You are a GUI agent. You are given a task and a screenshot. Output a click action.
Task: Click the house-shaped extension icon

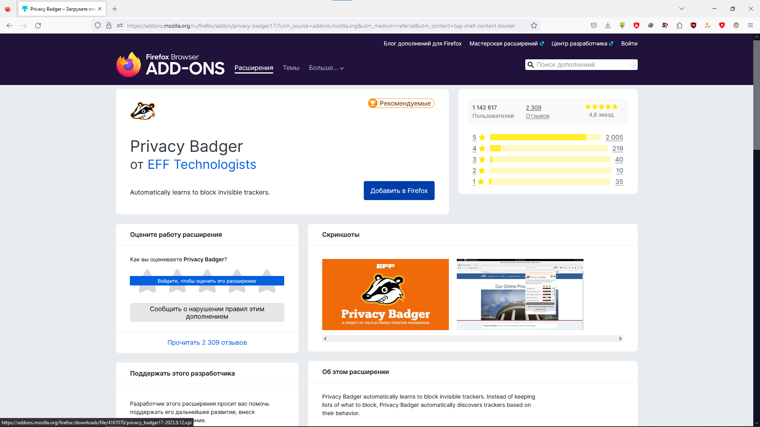[x=679, y=26]
